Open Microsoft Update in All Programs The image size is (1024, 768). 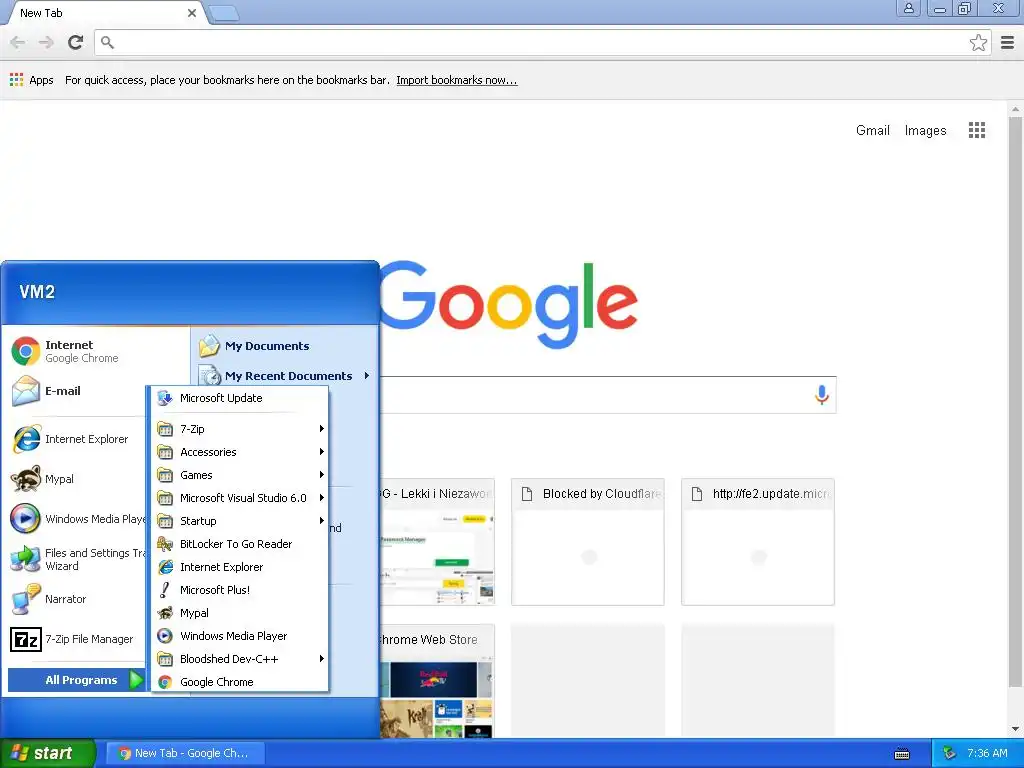(240, 398)
